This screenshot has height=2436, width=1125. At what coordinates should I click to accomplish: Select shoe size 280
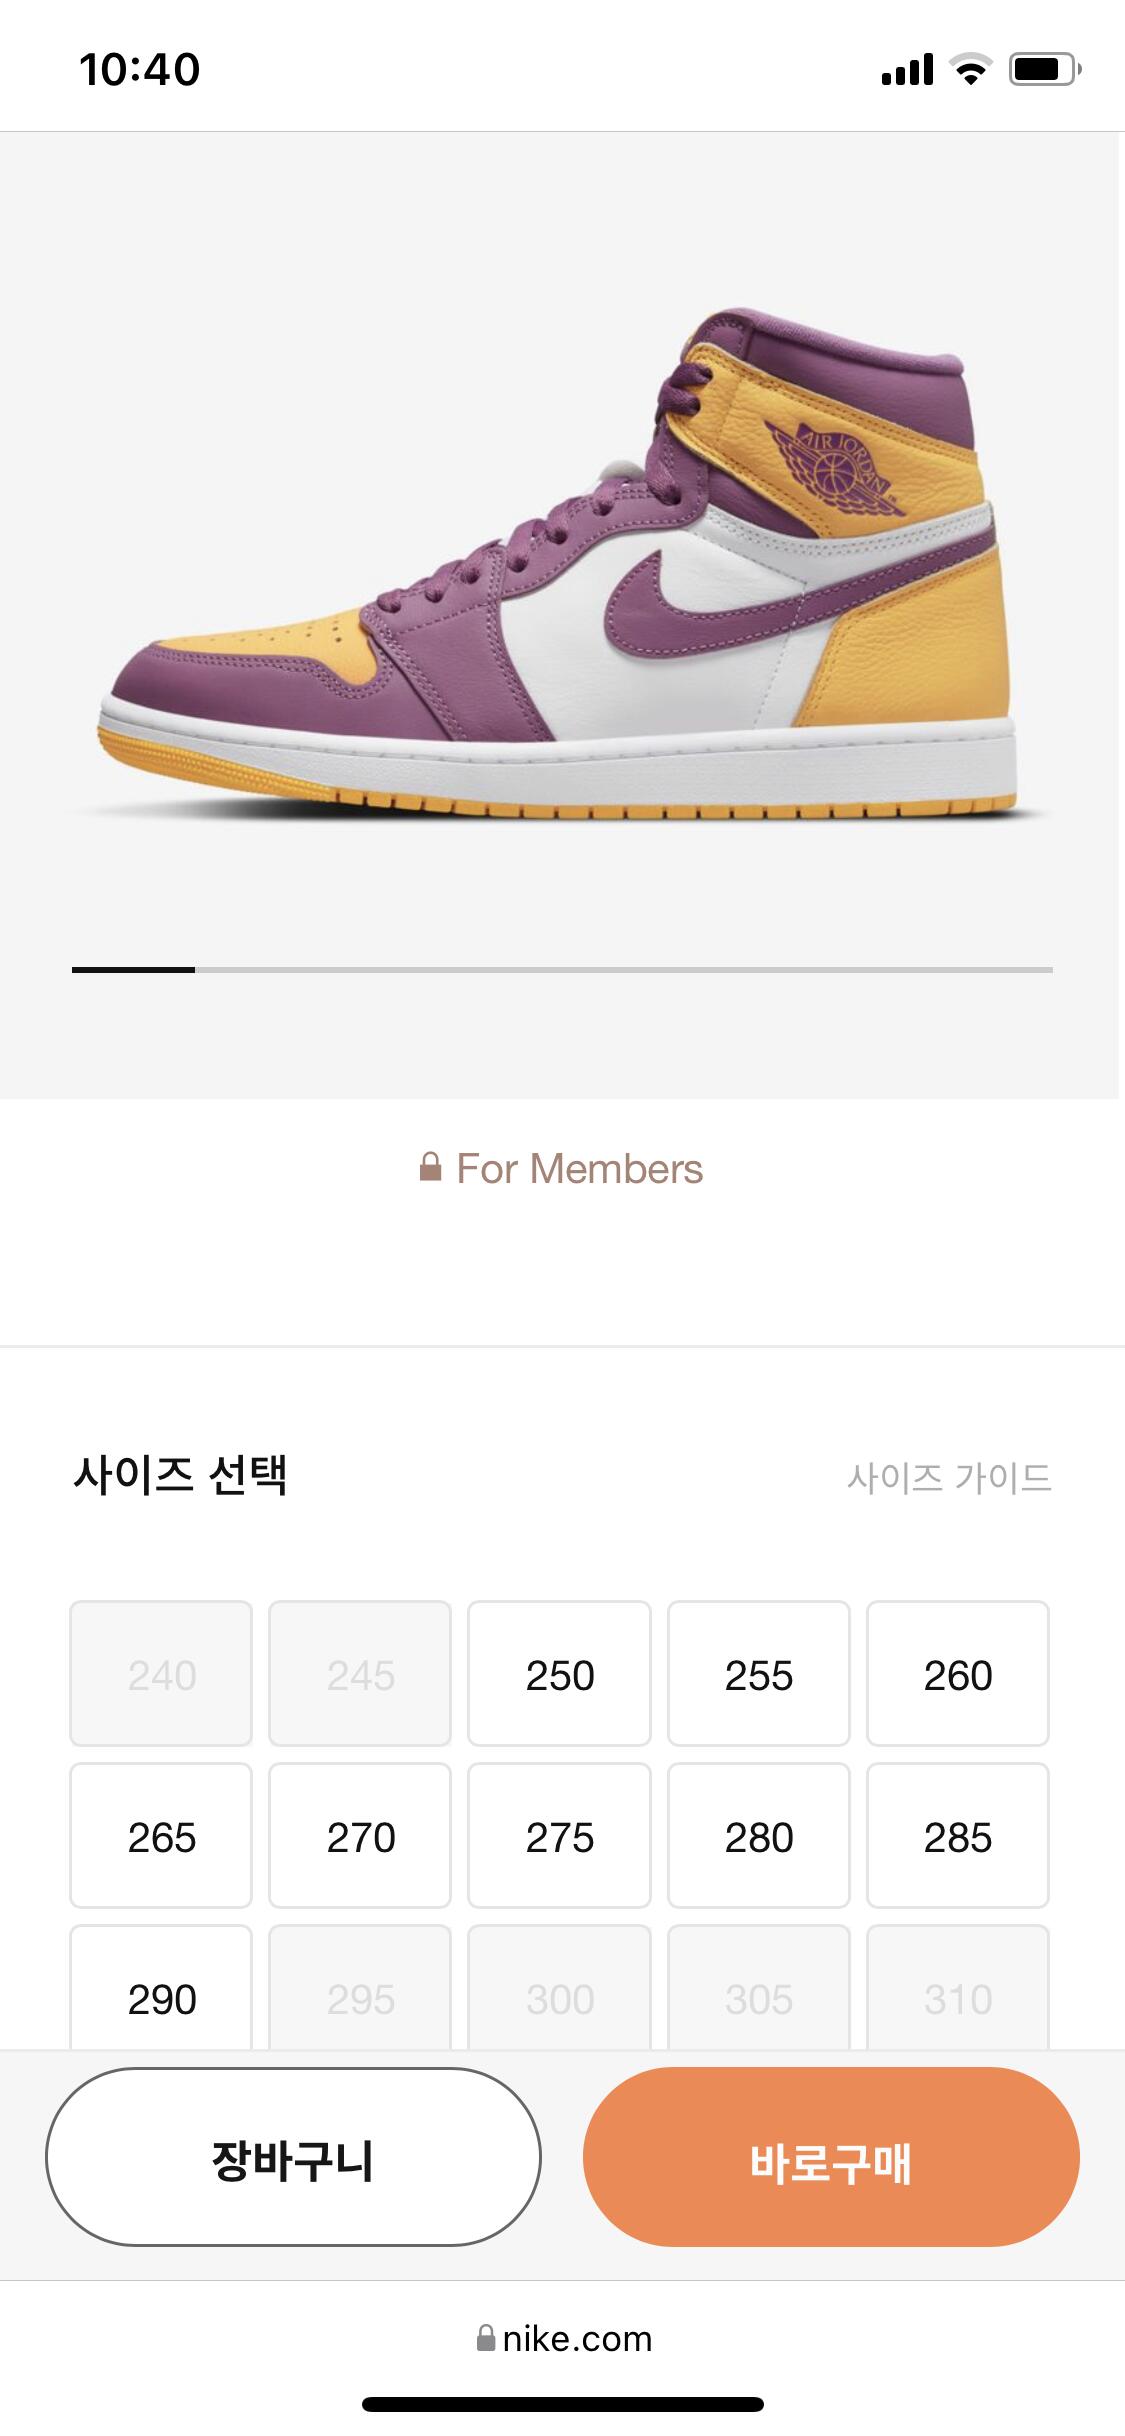tap(758, 1837)
